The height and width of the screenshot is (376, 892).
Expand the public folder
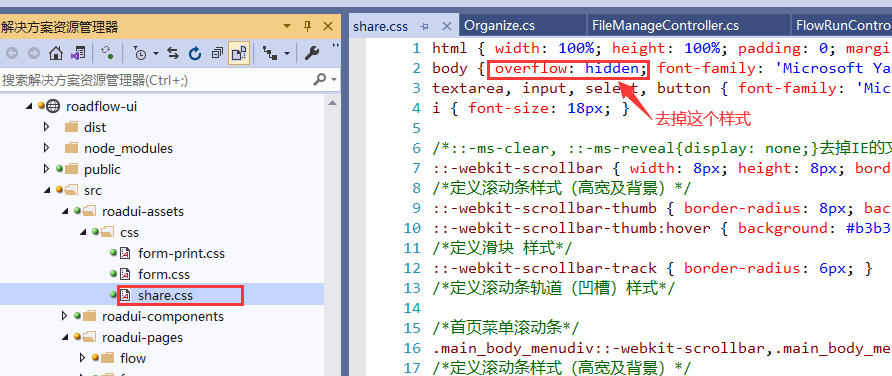click(46, 169)
